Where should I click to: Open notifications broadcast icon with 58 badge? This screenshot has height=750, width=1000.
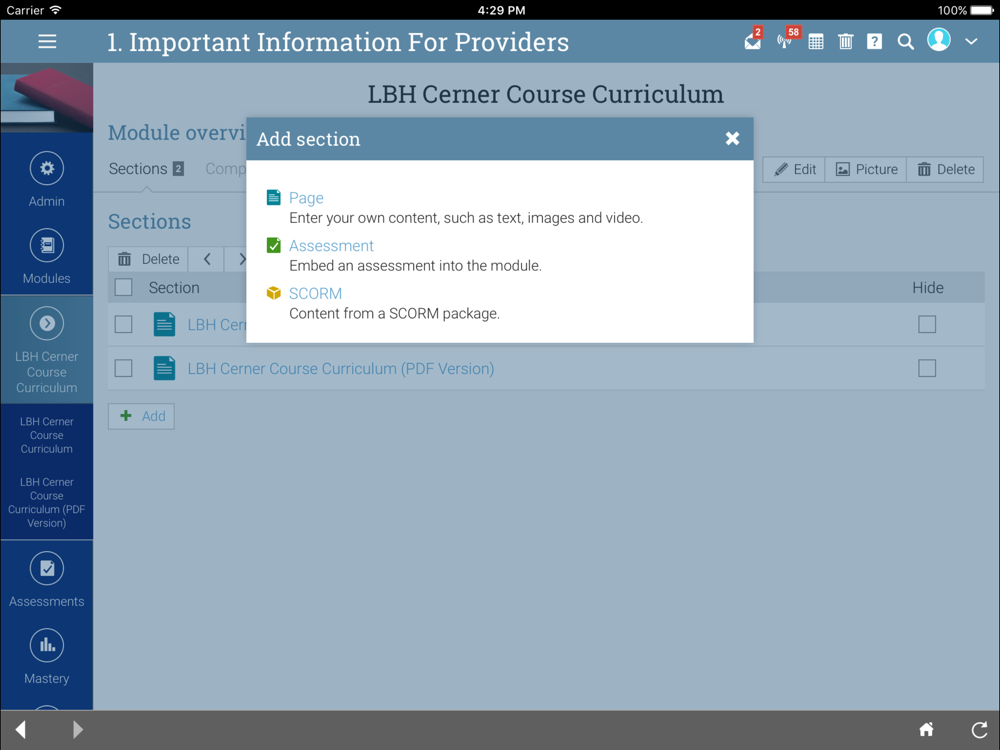[x=786, y=40]
